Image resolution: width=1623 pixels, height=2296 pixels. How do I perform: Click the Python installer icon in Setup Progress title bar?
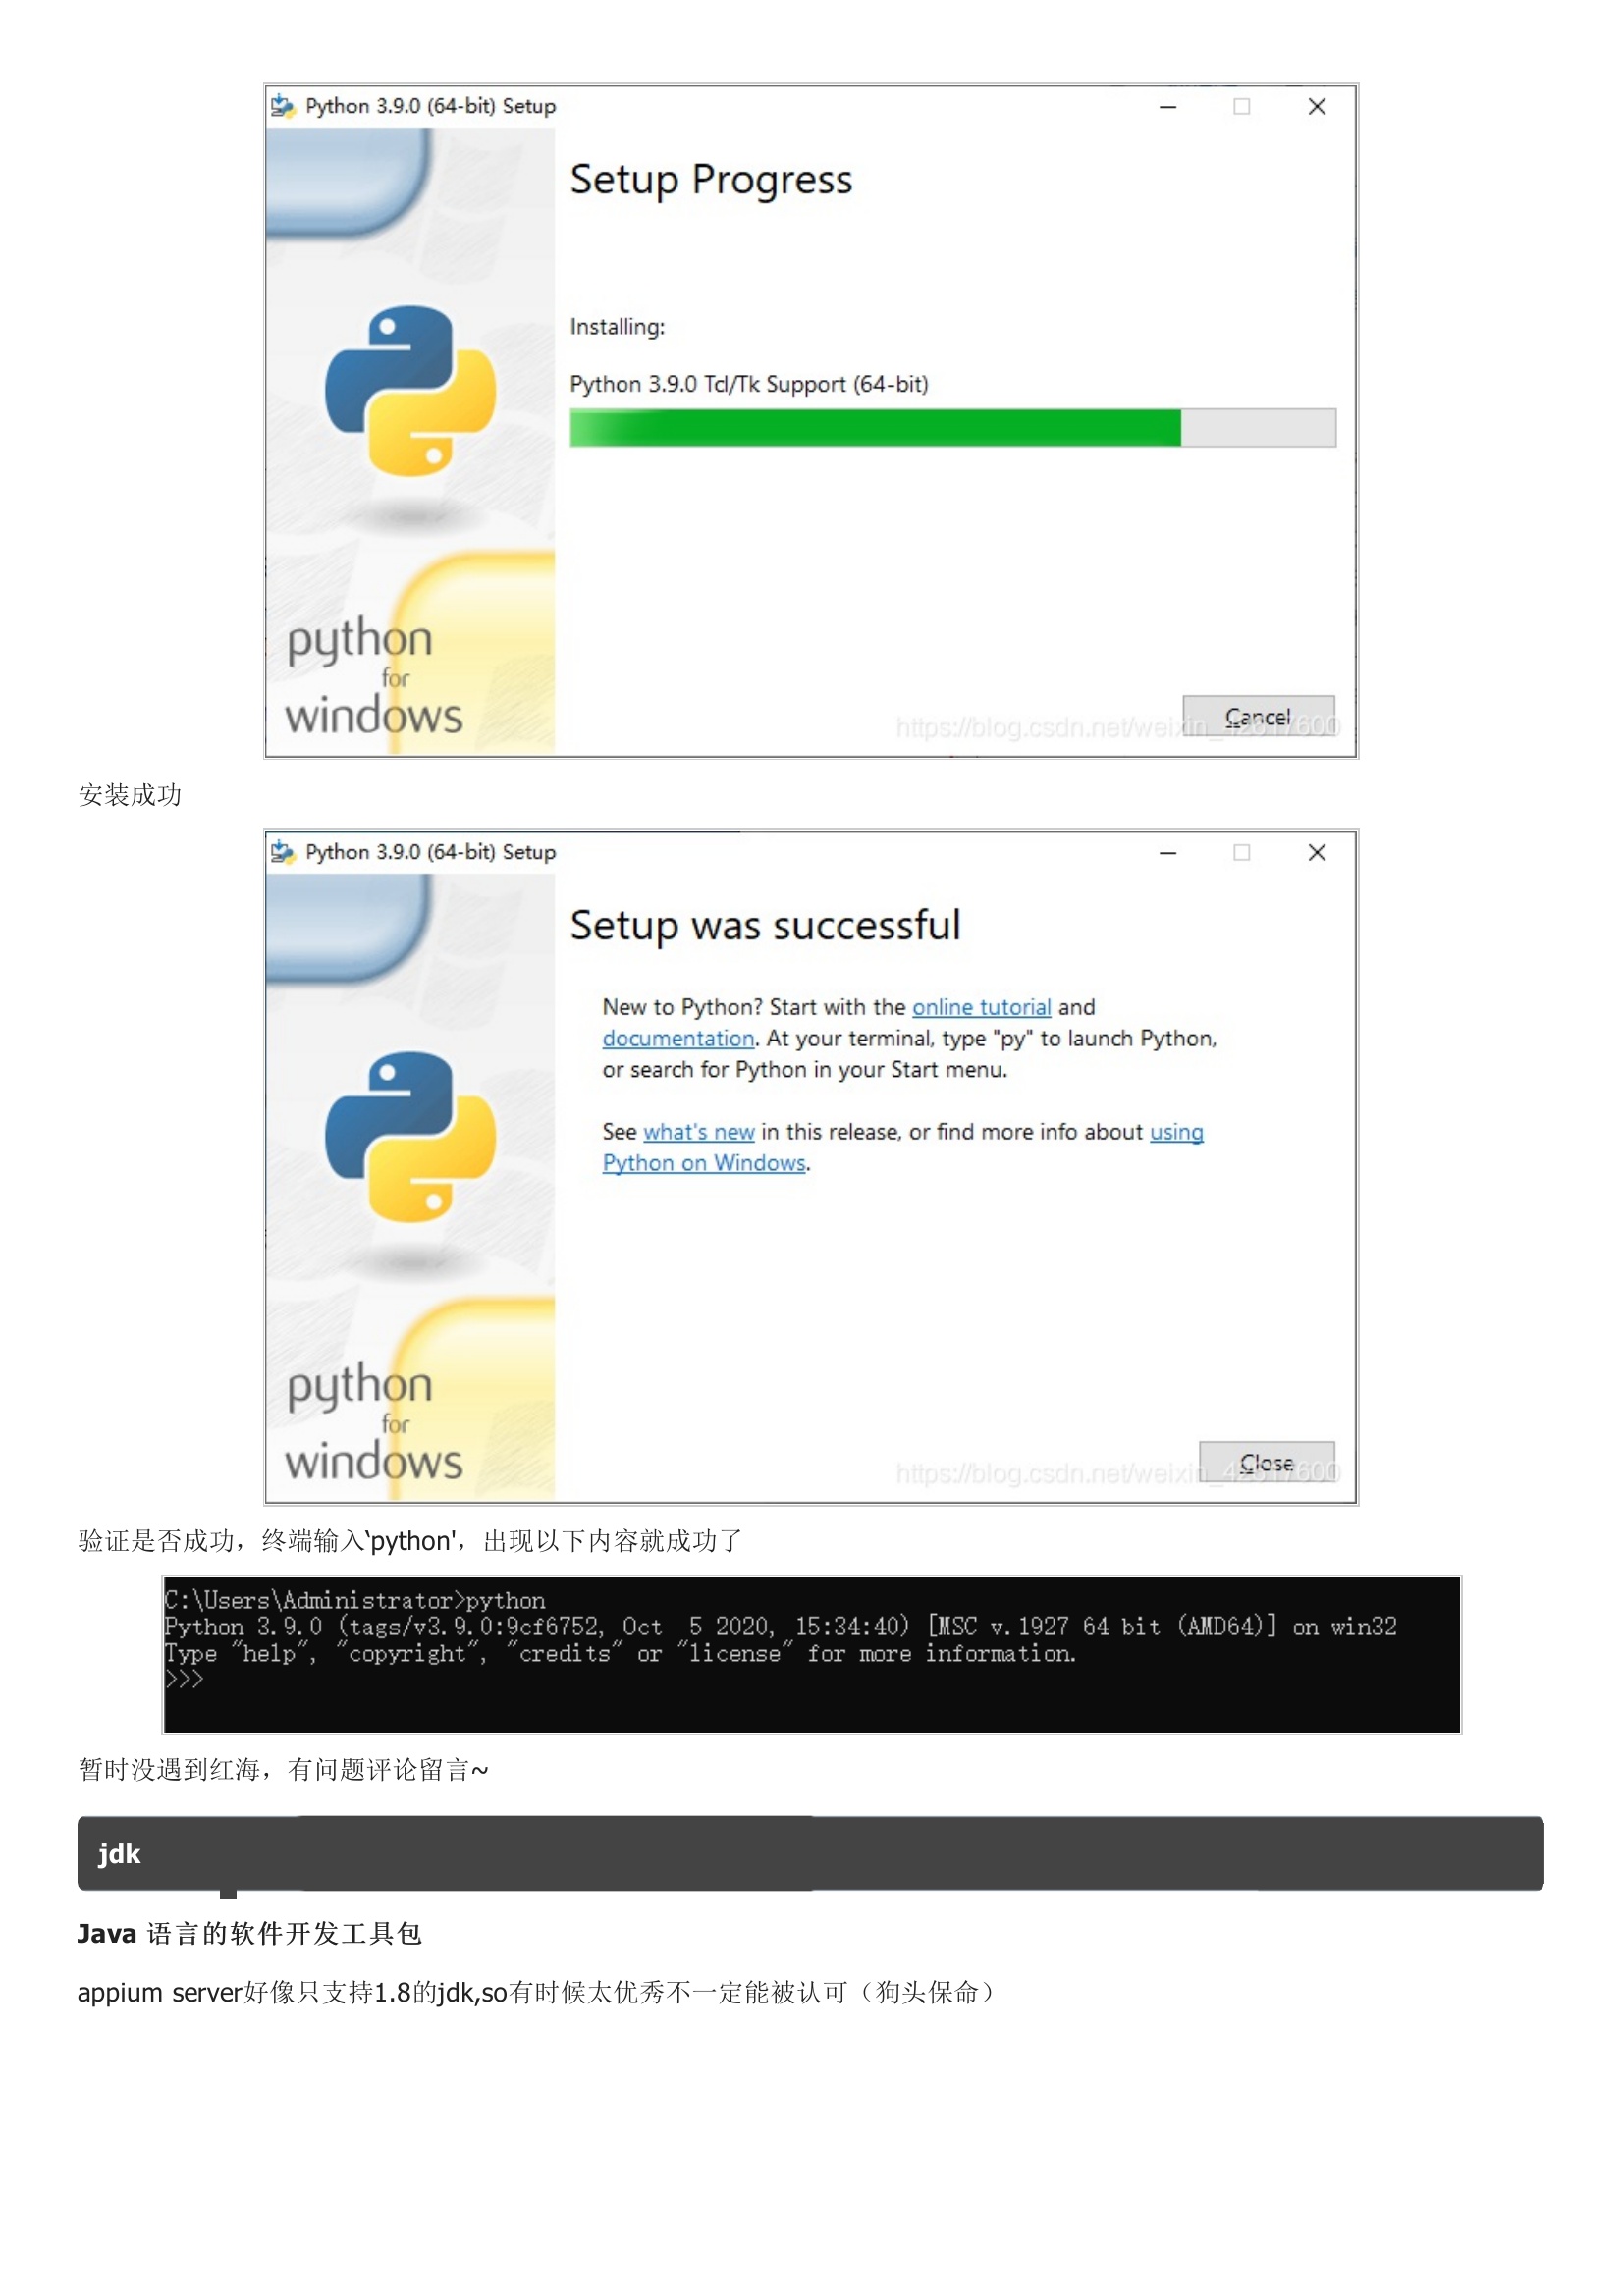(x=283, y=106)
